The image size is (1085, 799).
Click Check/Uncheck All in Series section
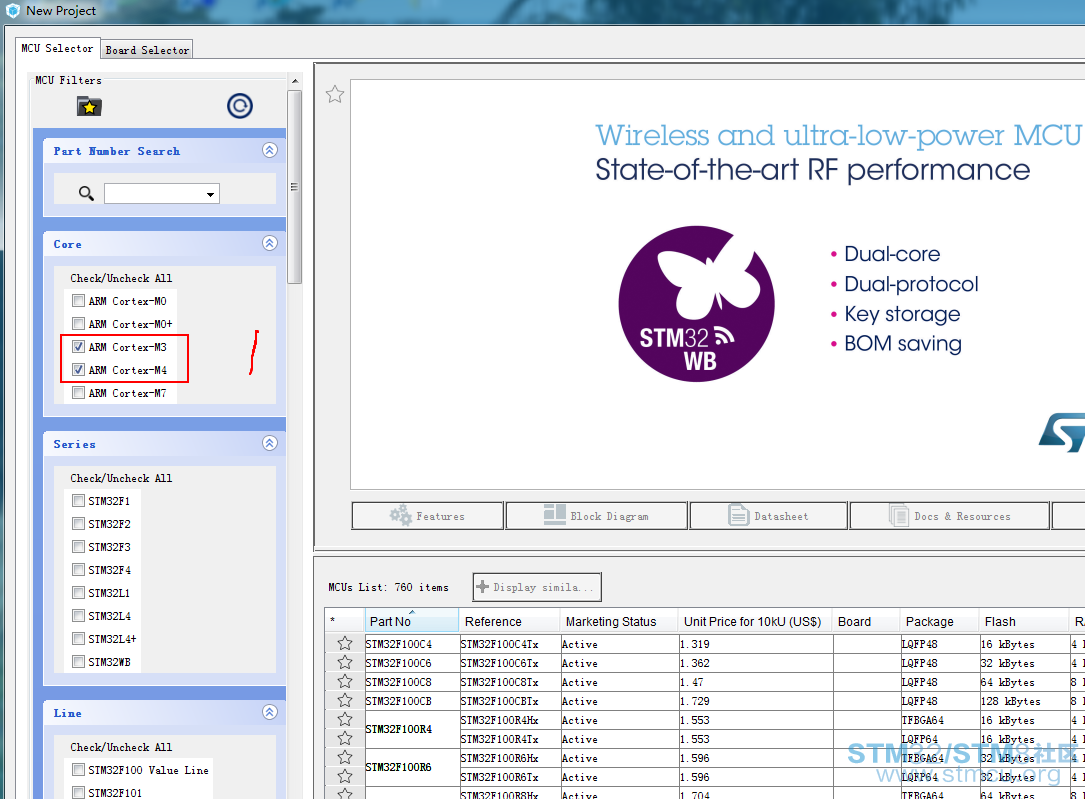click(x=121, y=478)
